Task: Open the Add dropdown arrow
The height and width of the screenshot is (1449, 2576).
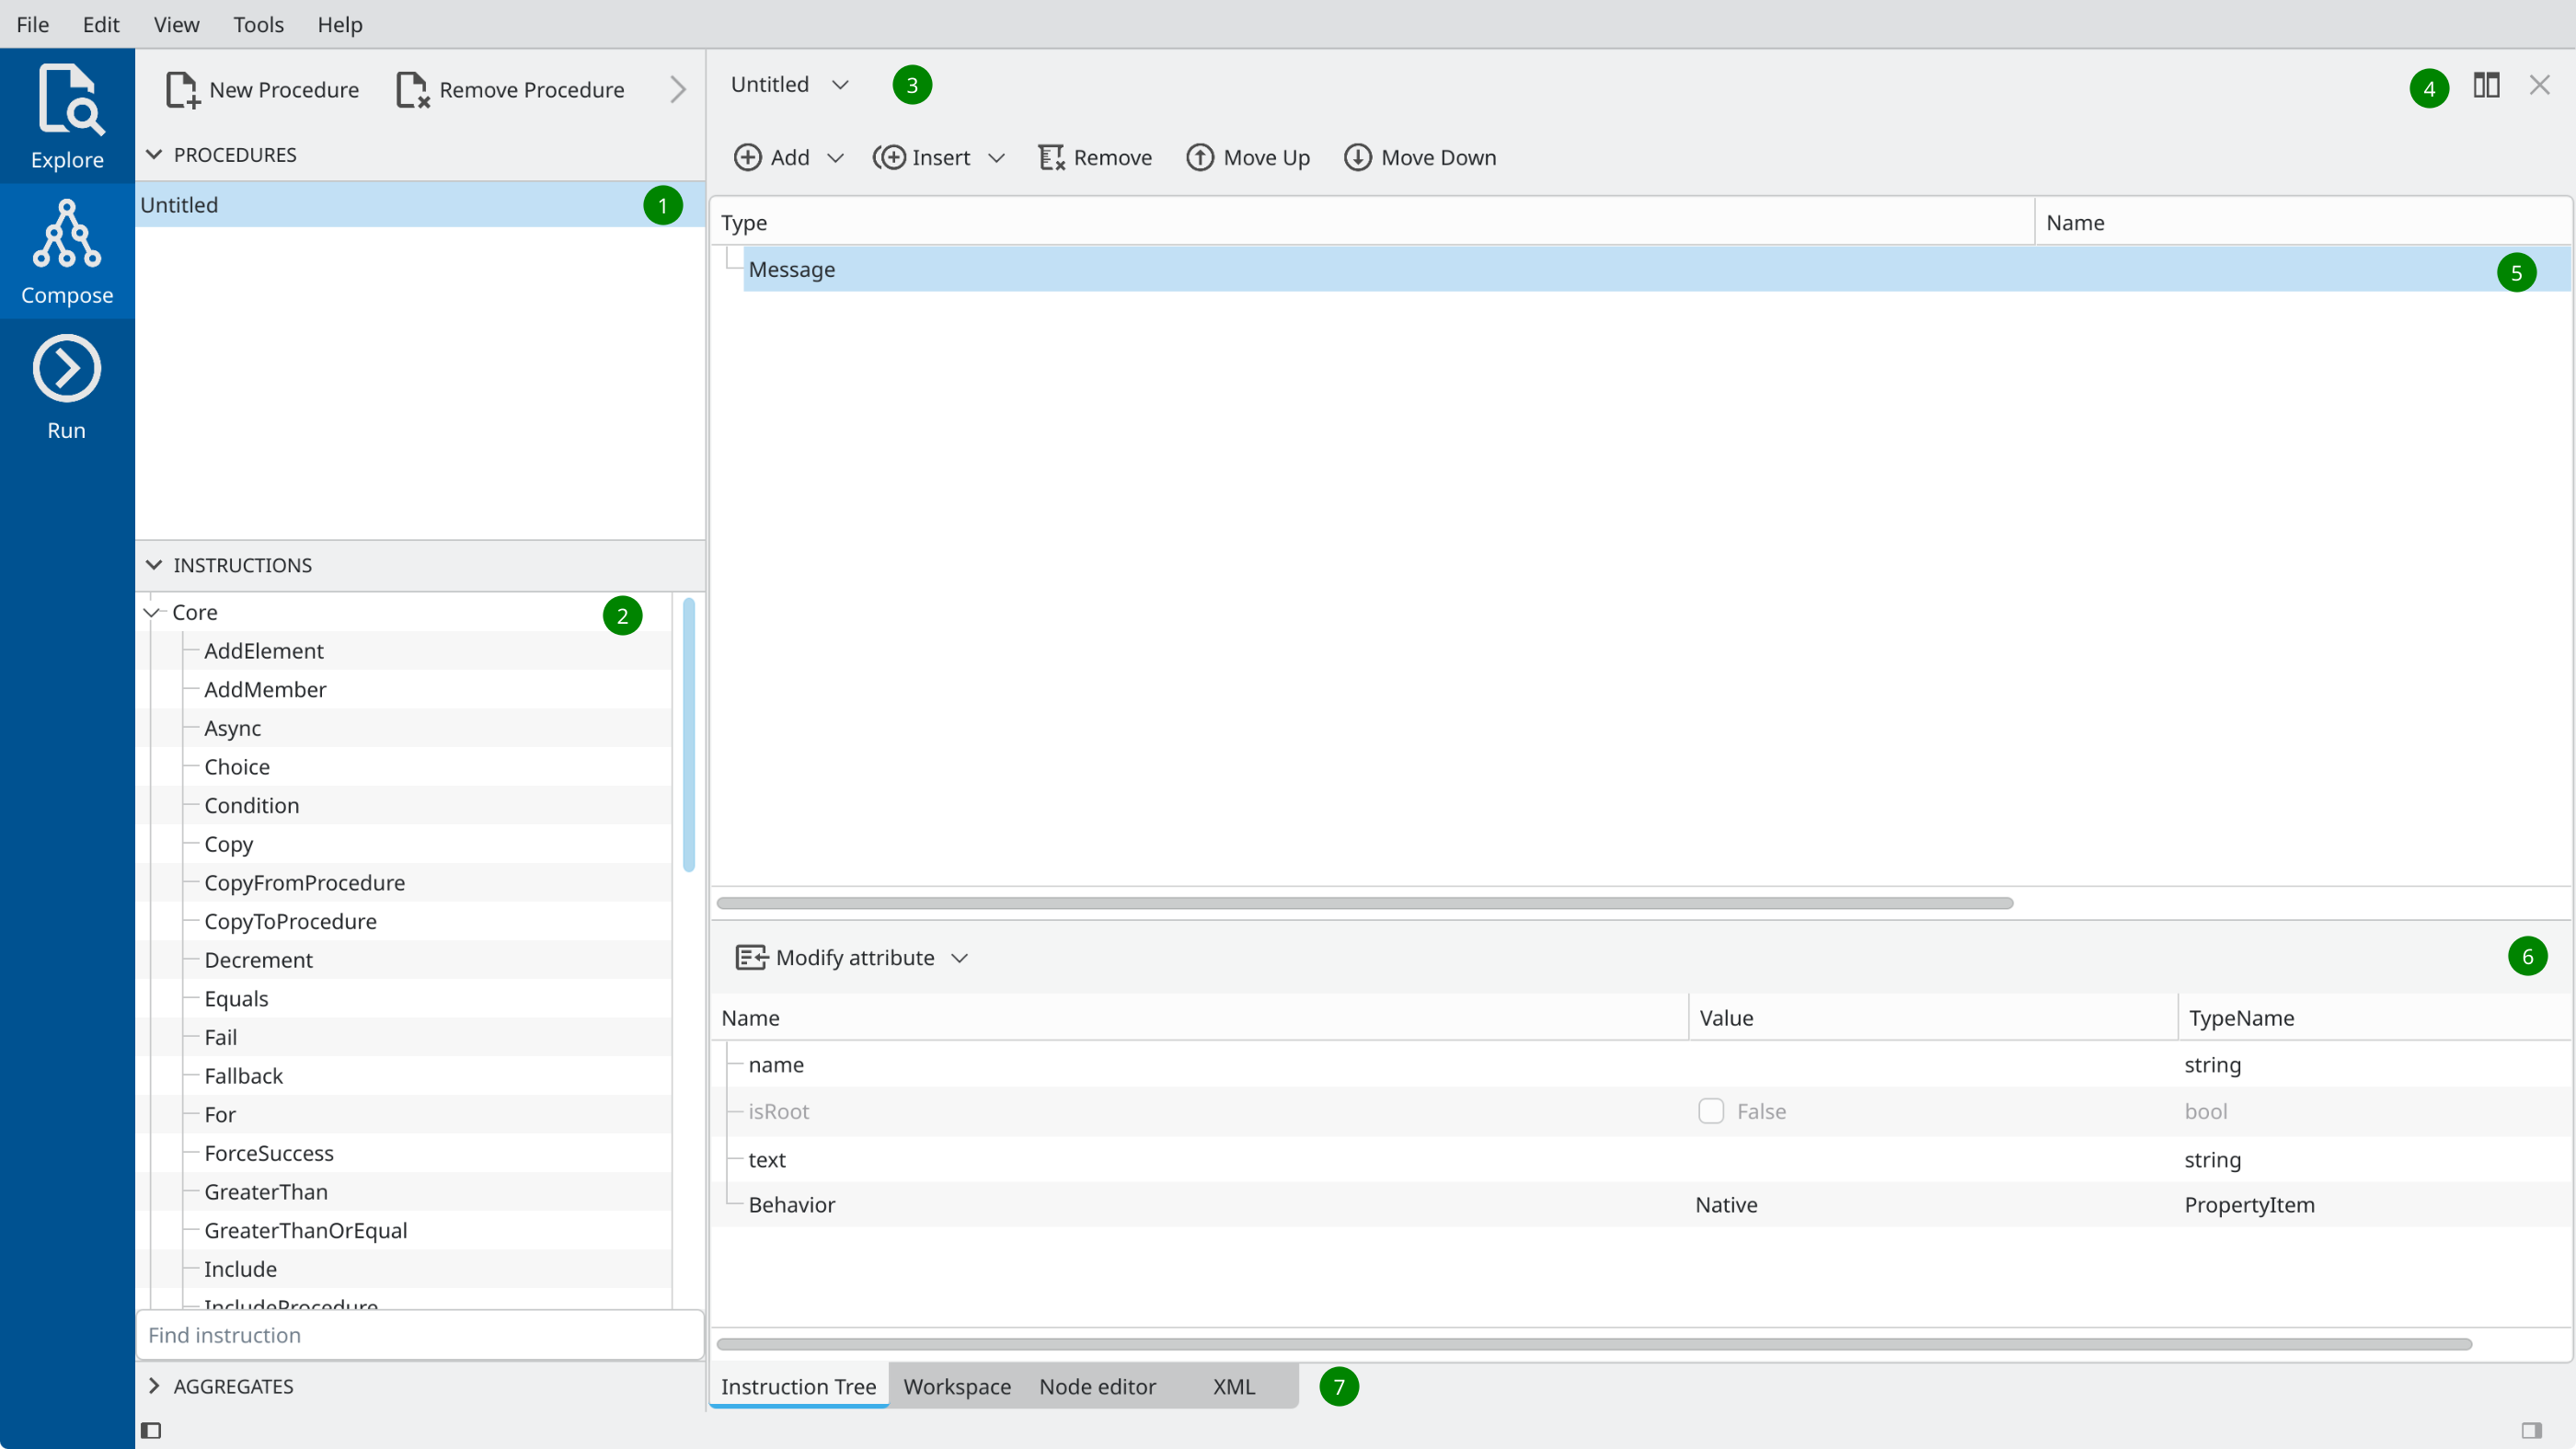Action: click(x=836, y=158)
